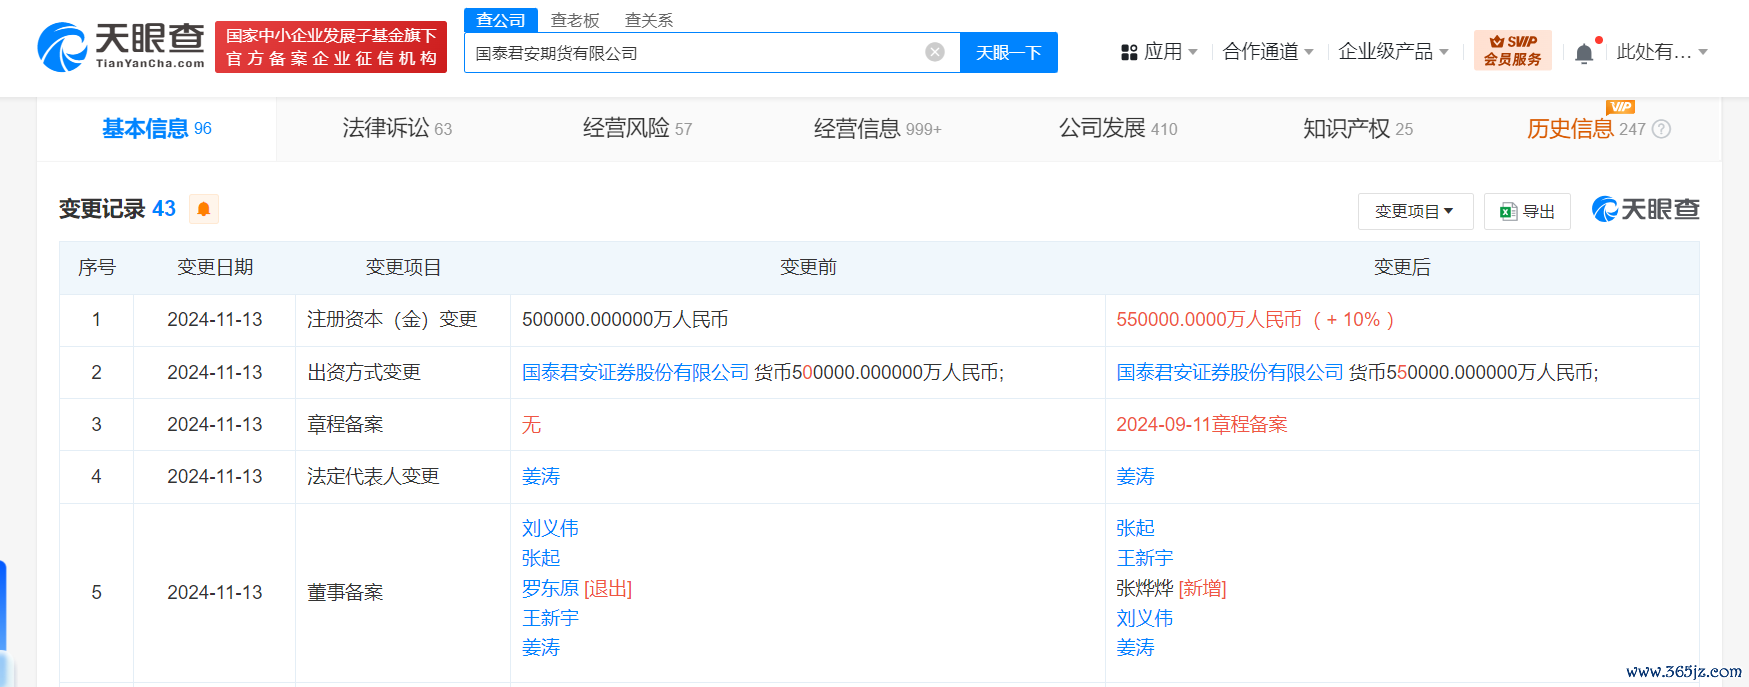Expand the 企业级产品 dropdown menu
This screenshot has width=1749, height=687.
point(1393,52)
